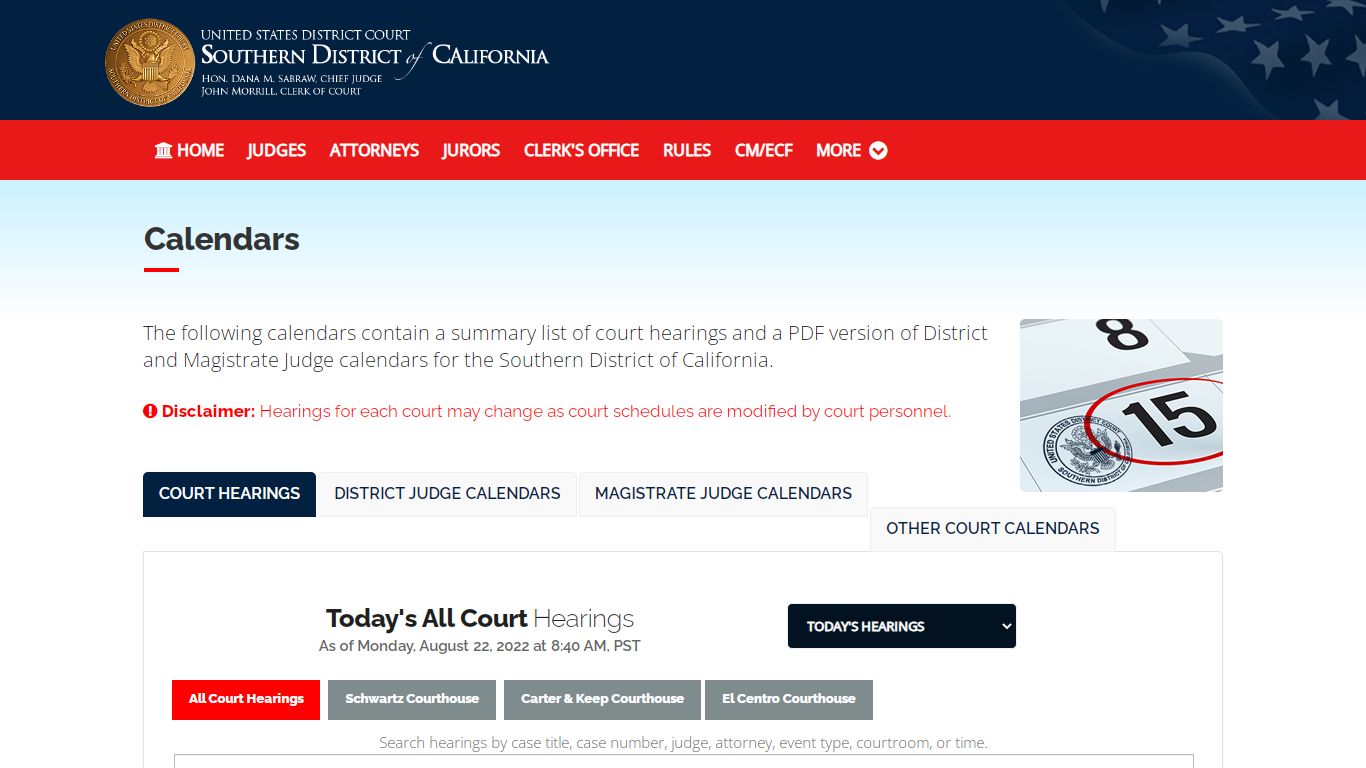Switch to MAGISTRATE JUDGE CALENDARS tab
This screenshot has height=768, width=1366.
click(x=723, y=493)
